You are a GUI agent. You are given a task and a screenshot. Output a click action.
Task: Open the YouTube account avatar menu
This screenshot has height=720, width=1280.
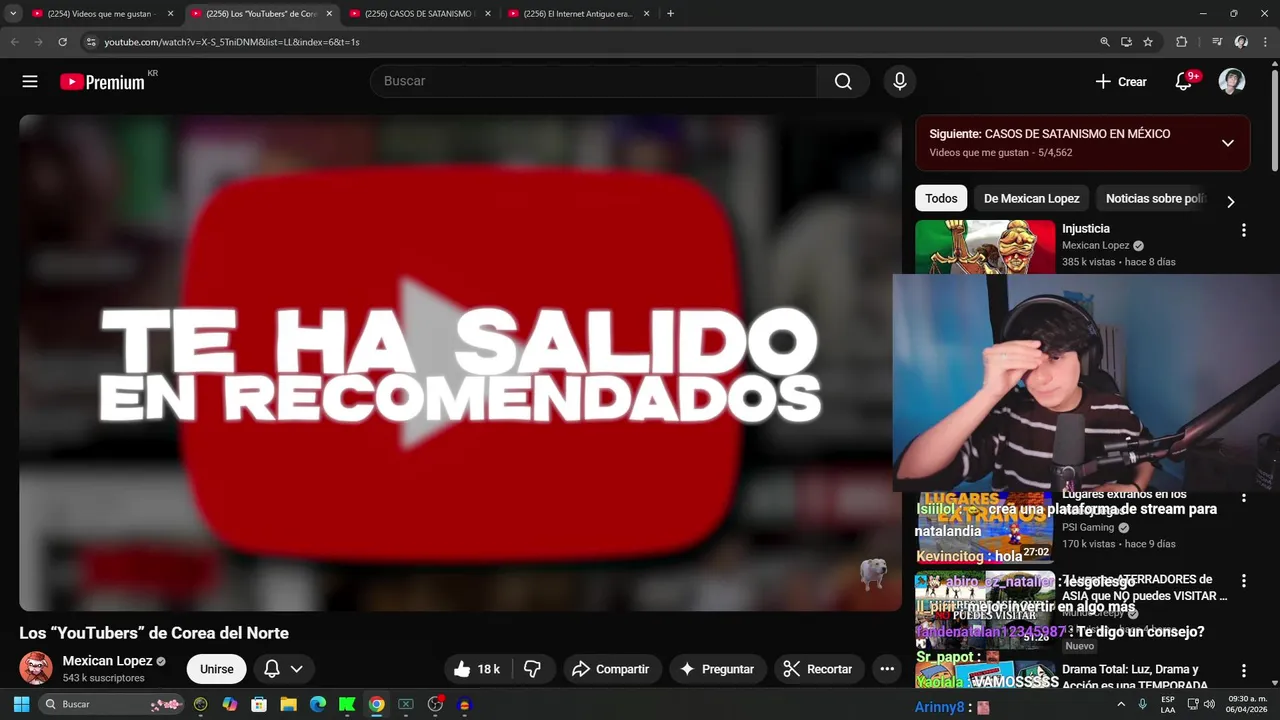1232,82
